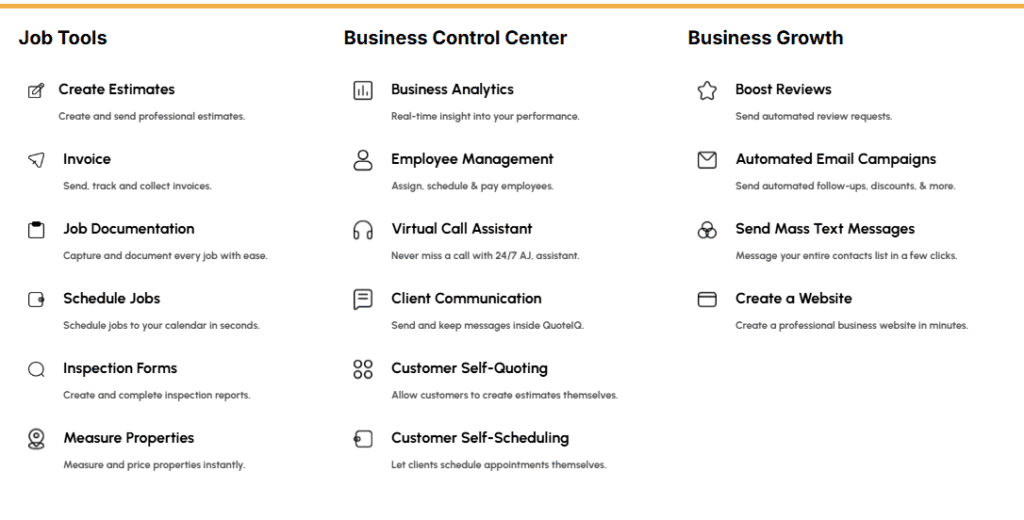Click the Business Growth column heading

click(765, 38)
